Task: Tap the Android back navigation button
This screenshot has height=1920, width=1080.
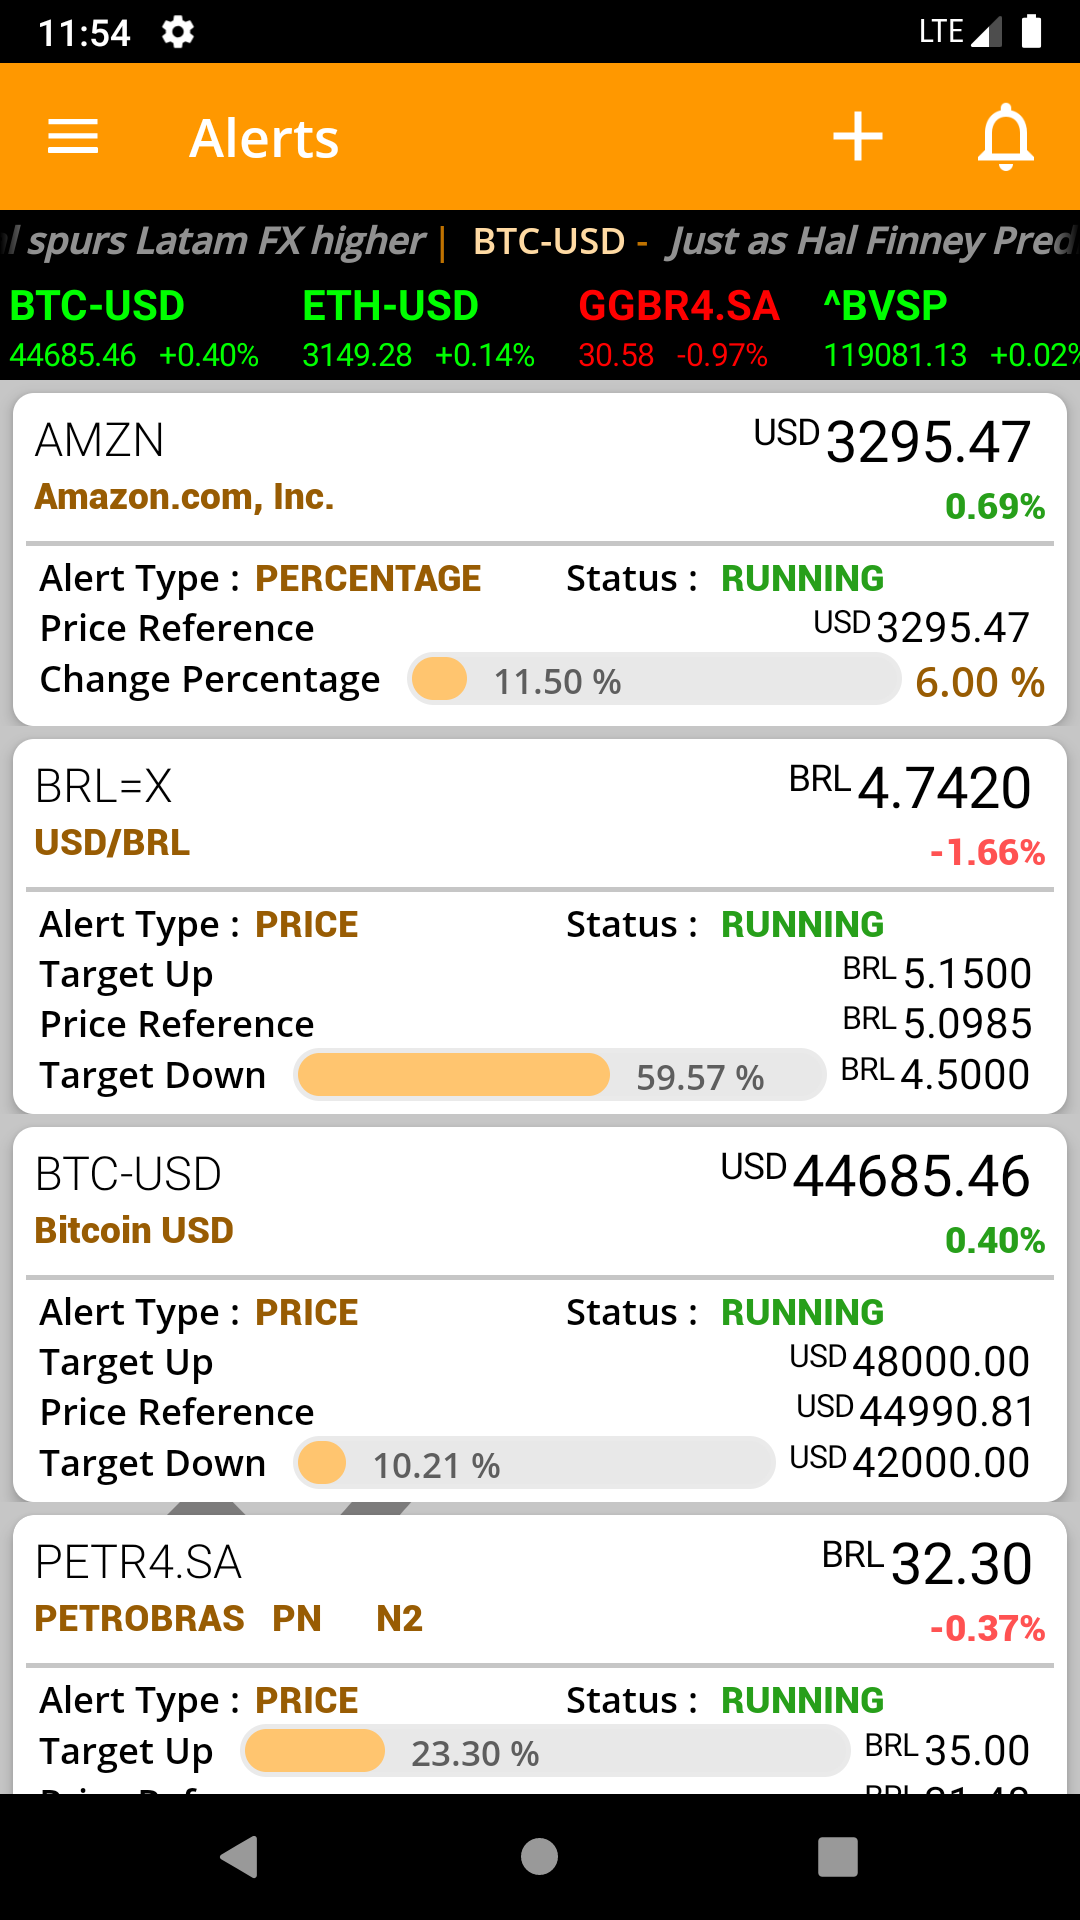Action: pyautogui.click(x=240, y=1857)
